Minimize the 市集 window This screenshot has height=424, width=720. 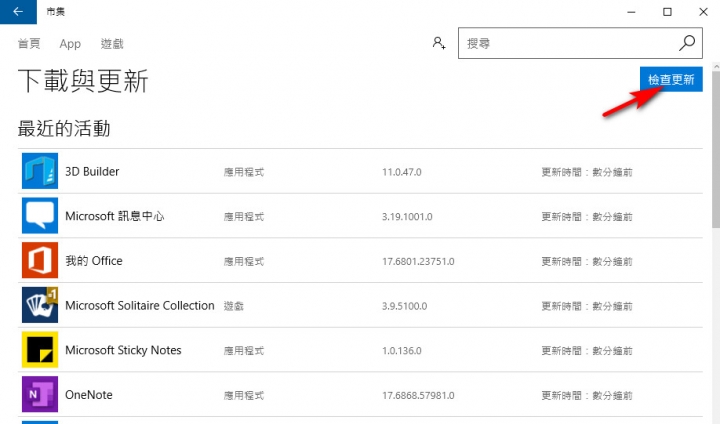tap(631, 12)
